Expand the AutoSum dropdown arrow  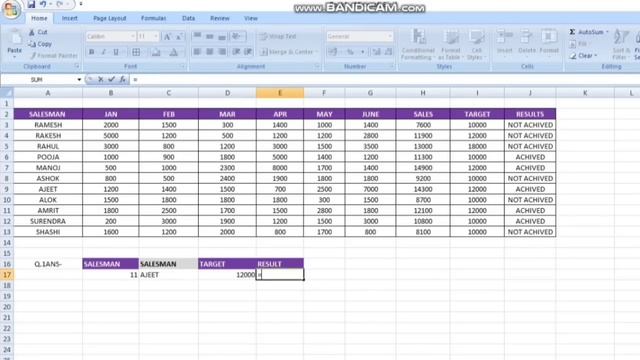click(x=607, y=32)
